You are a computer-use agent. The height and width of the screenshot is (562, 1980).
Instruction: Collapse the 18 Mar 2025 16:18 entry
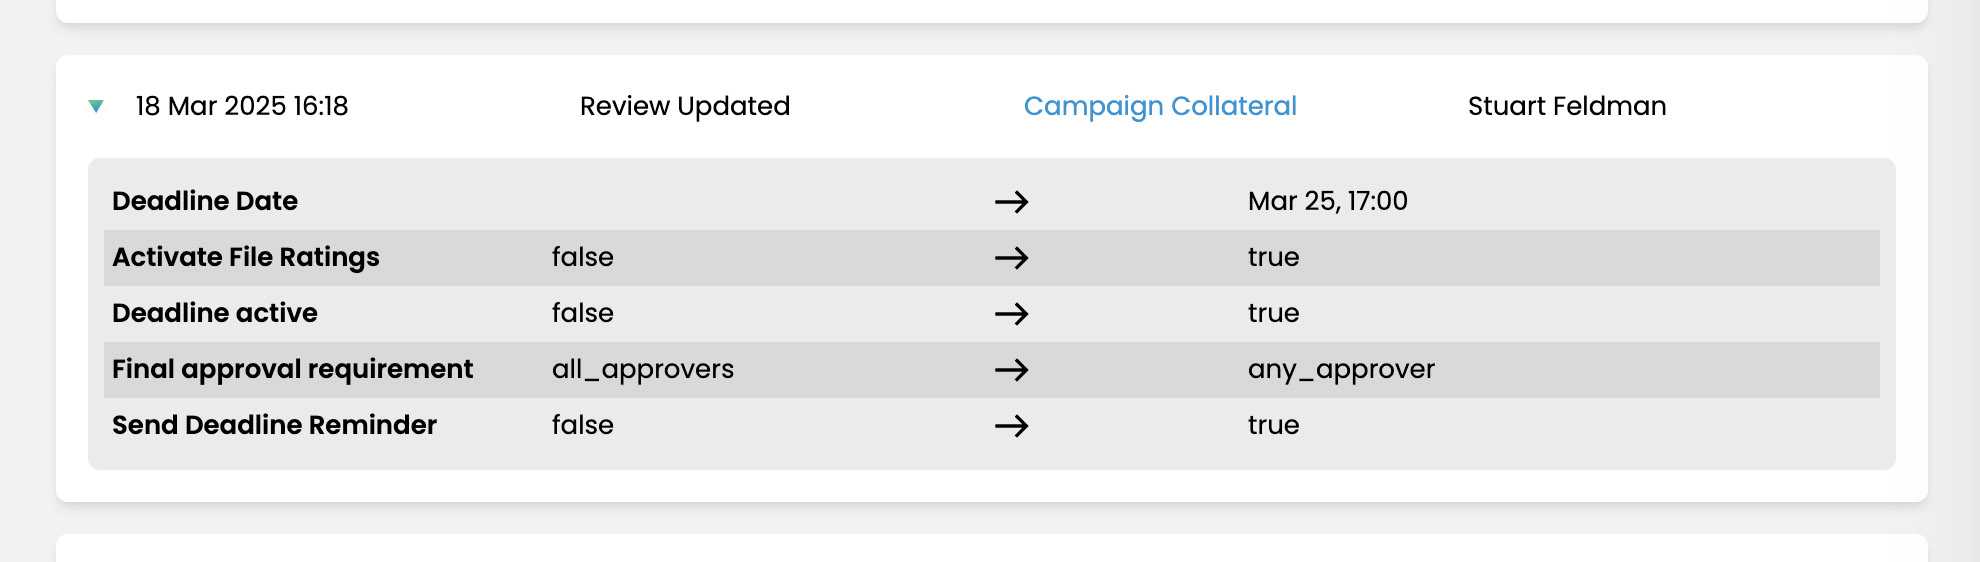tap(96, 106)
